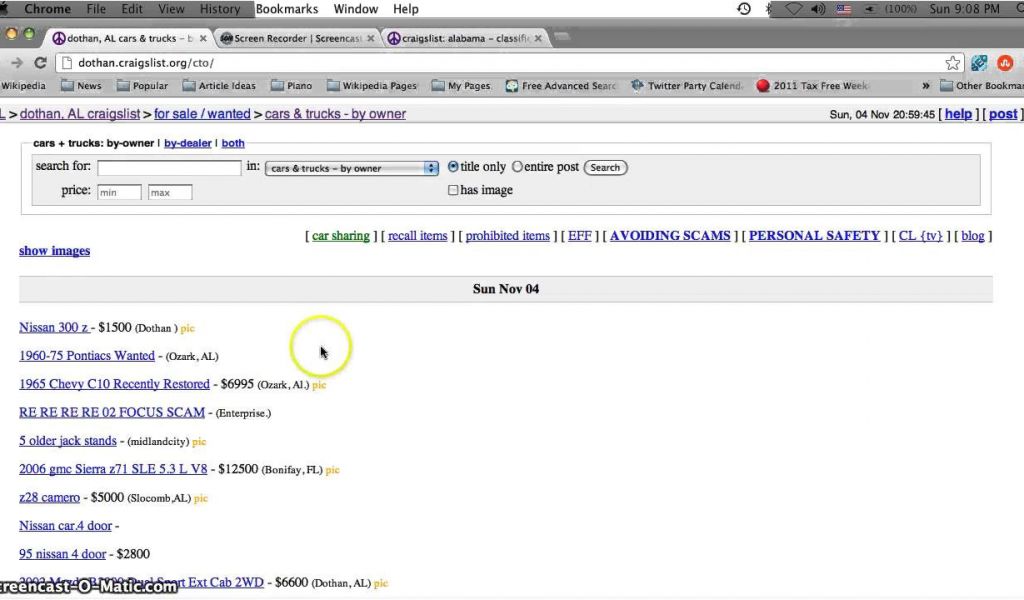Open the Wikipedia Pages bookmarks folder

click(x=372, y=86)
